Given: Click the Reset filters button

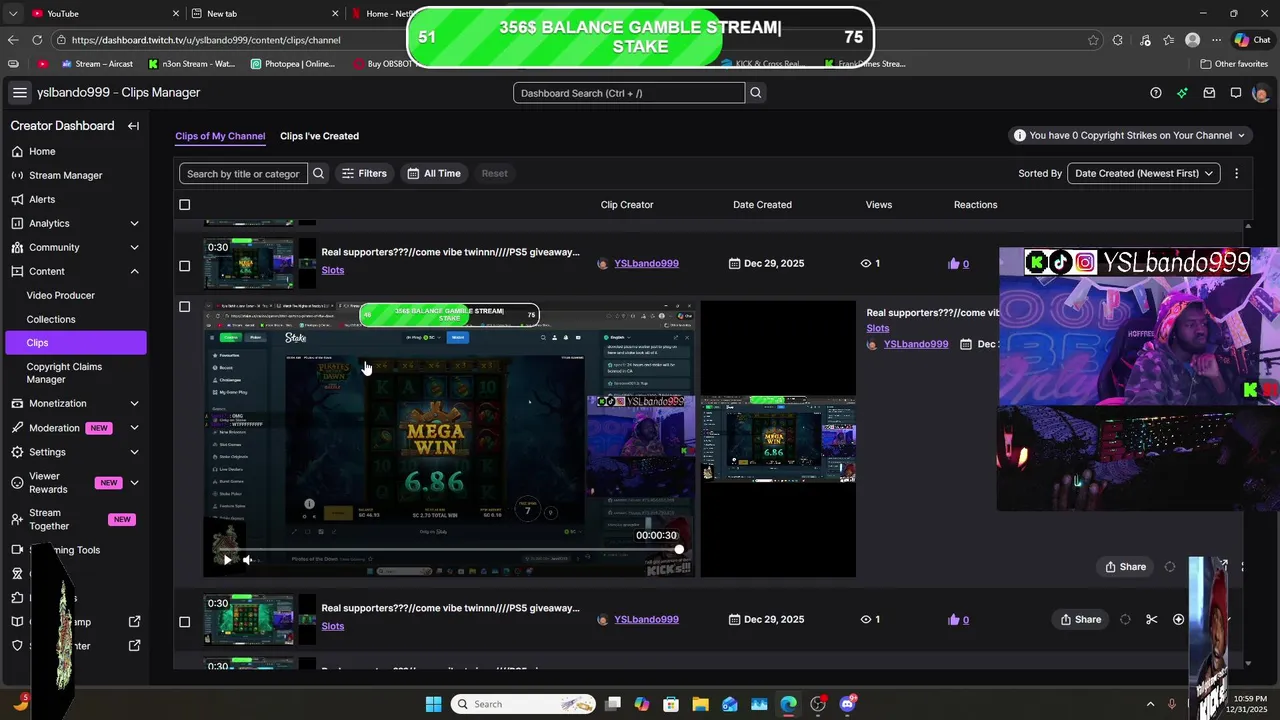Looking at the screenshot, I should click(494, 173).
